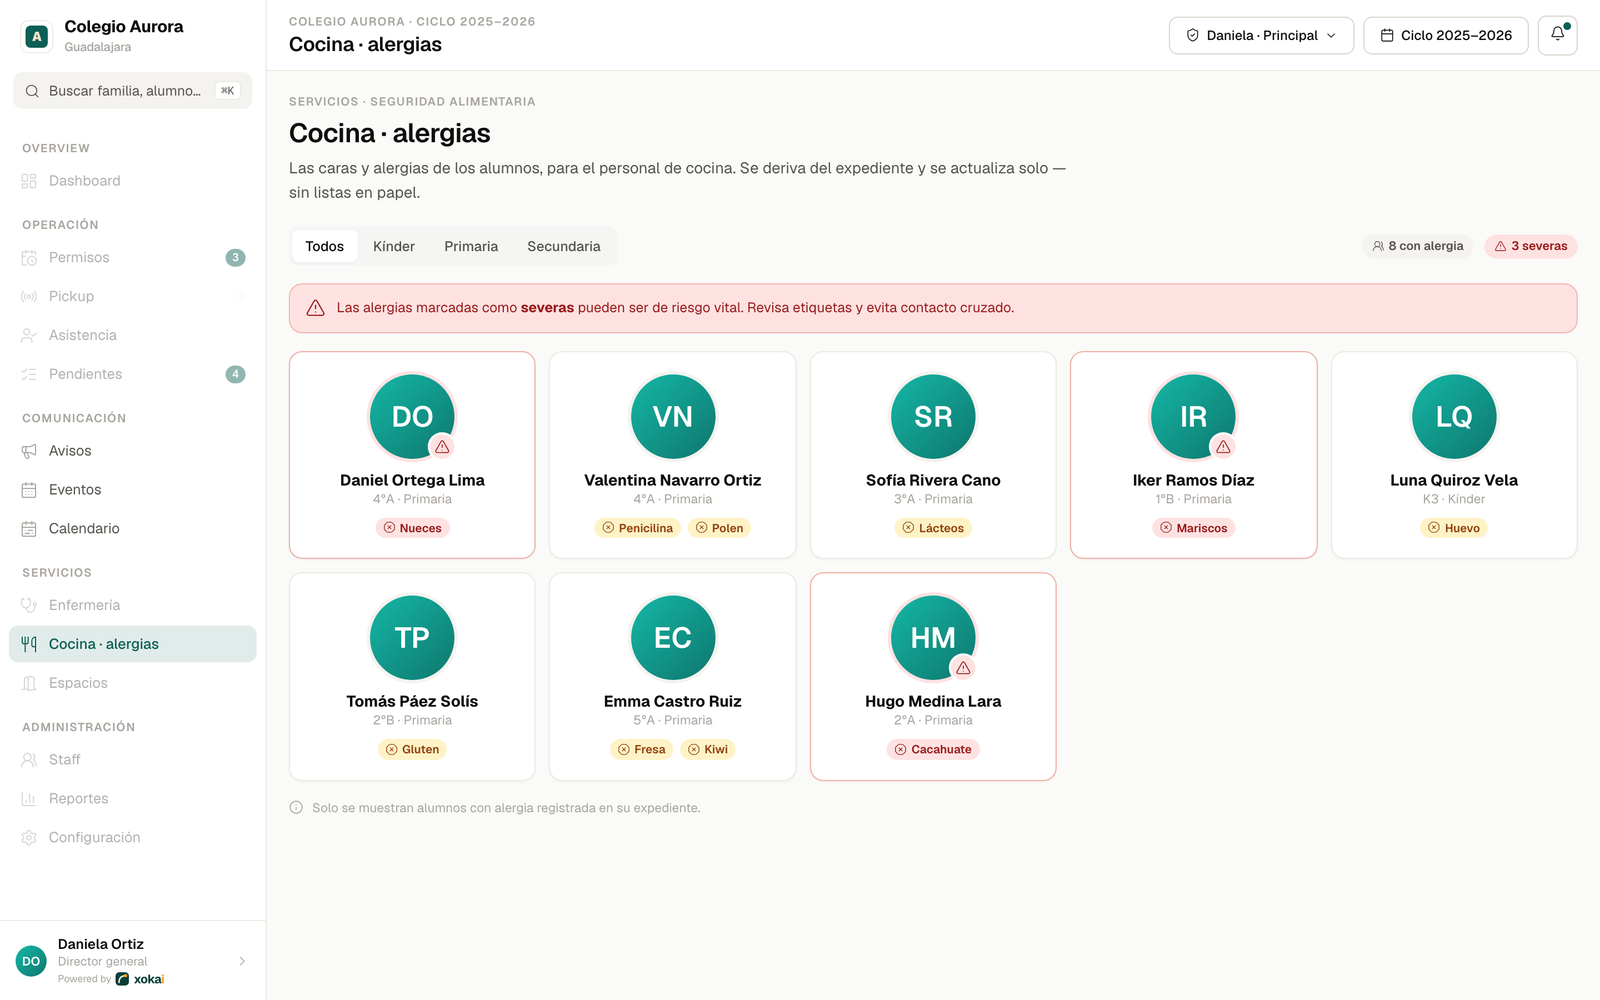Click the Buscar familia search field

[x=133, y=91]
